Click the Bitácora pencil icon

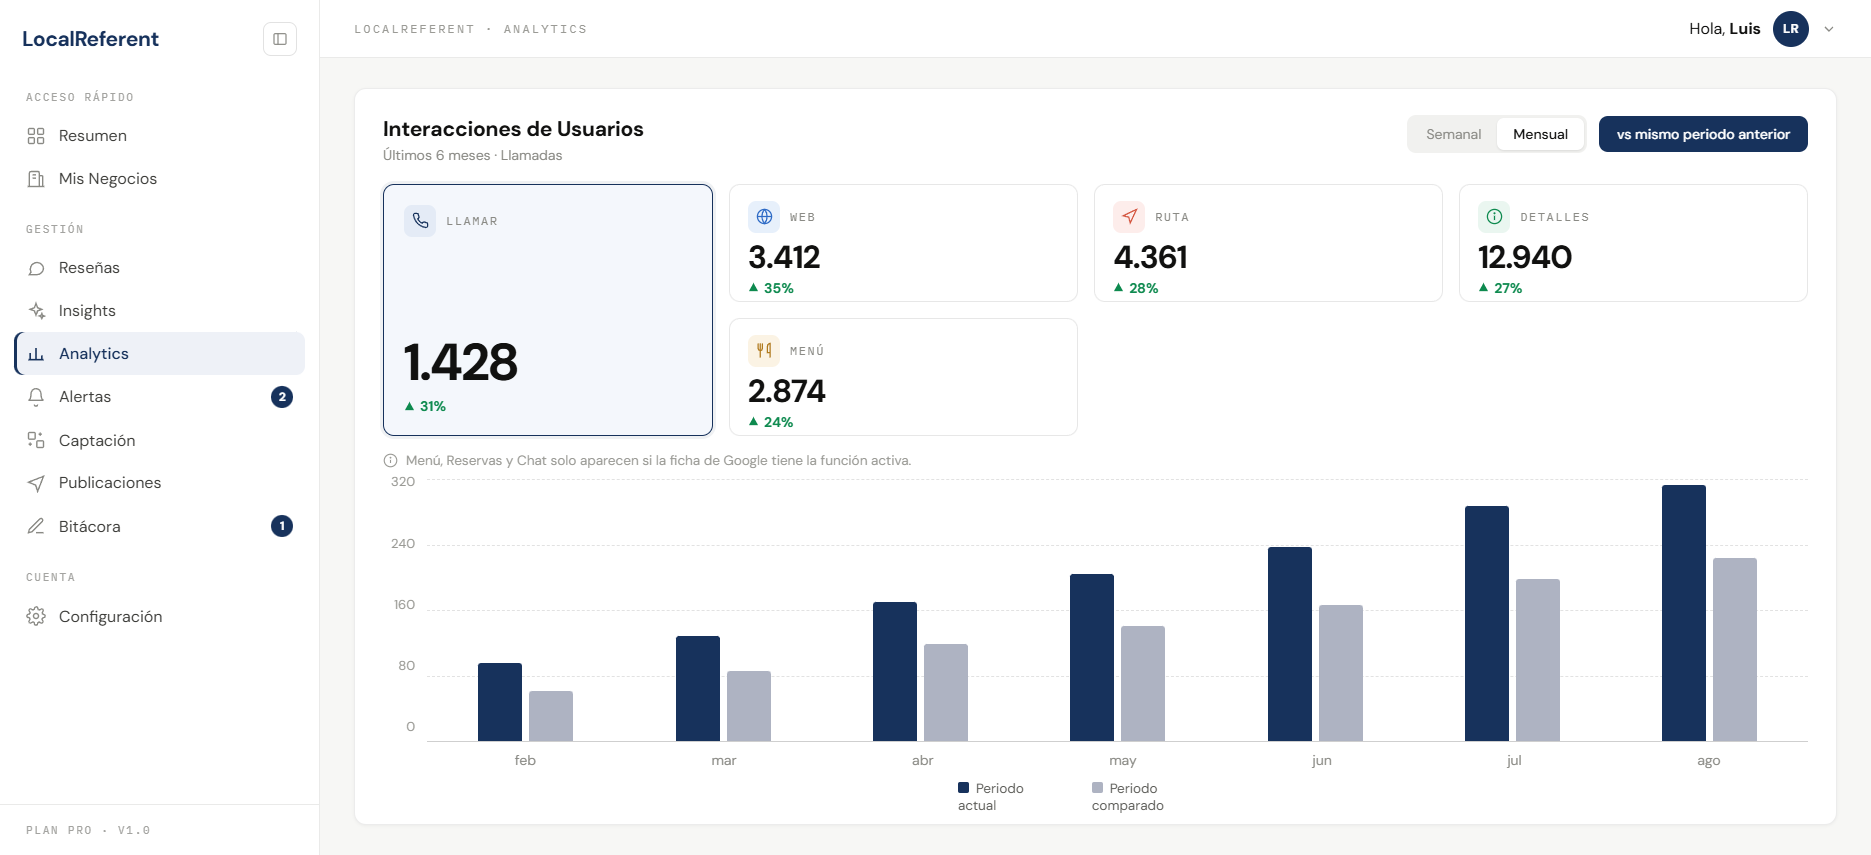pyautogui.click(x=36, y=526)
